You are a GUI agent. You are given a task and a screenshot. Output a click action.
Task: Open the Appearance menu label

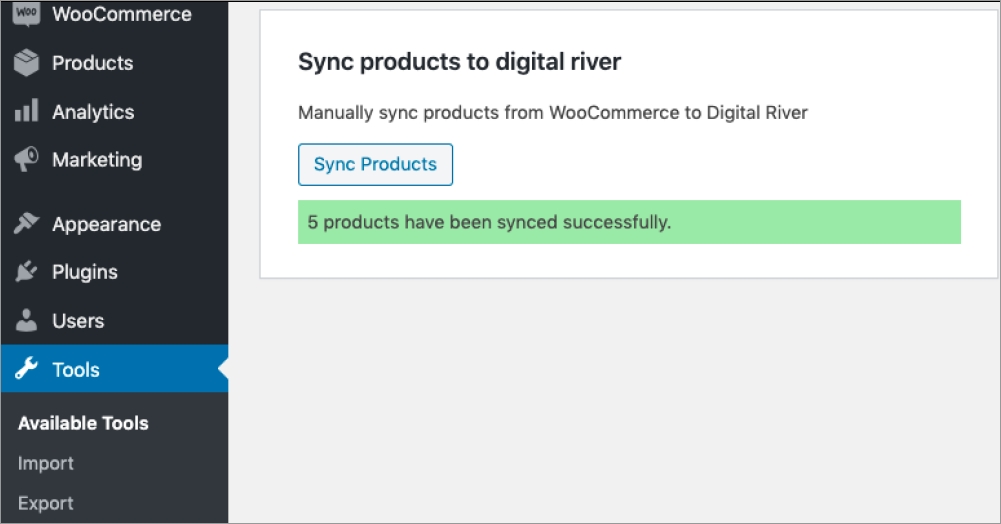[x=106, y=224]
